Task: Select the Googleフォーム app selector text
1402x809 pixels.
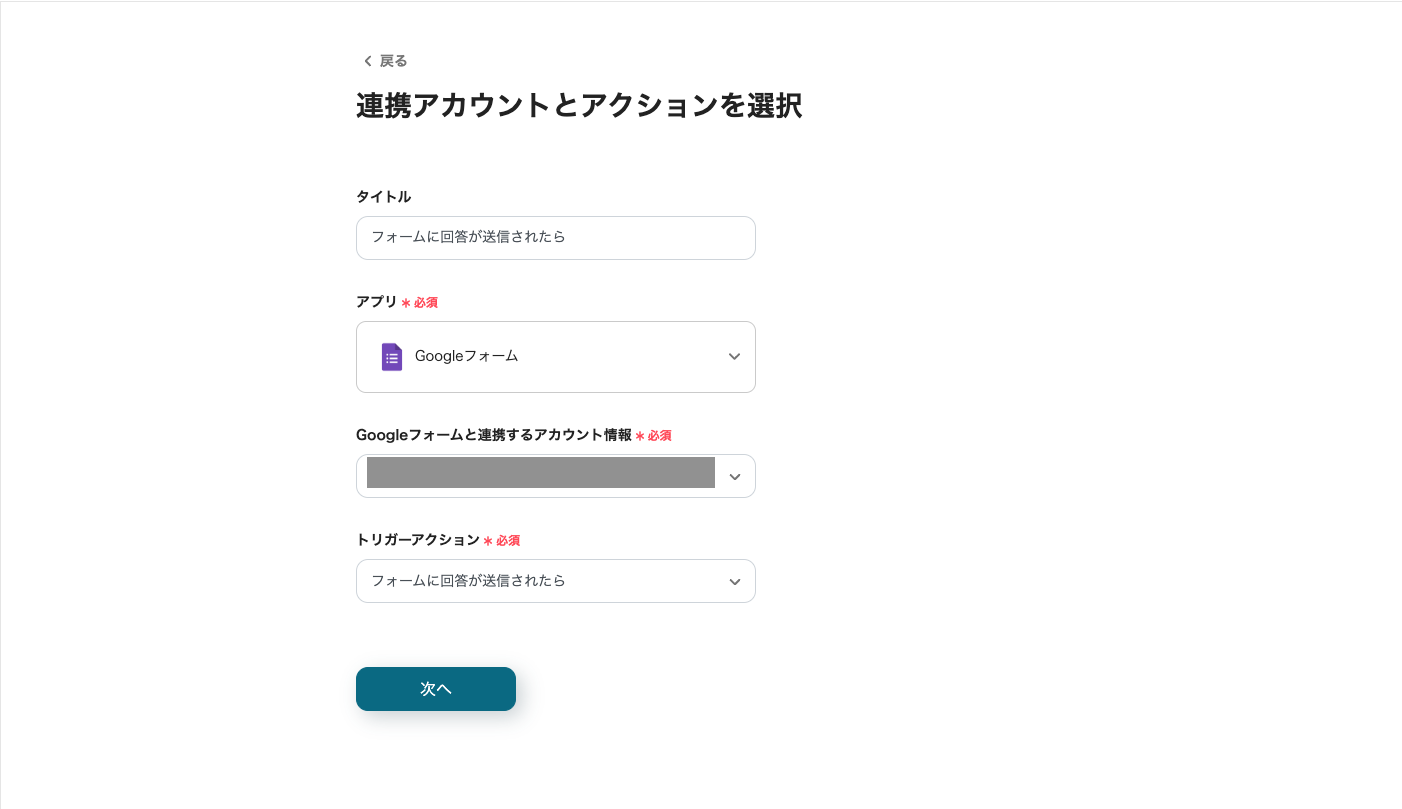Action: click(x=466, y=356)
